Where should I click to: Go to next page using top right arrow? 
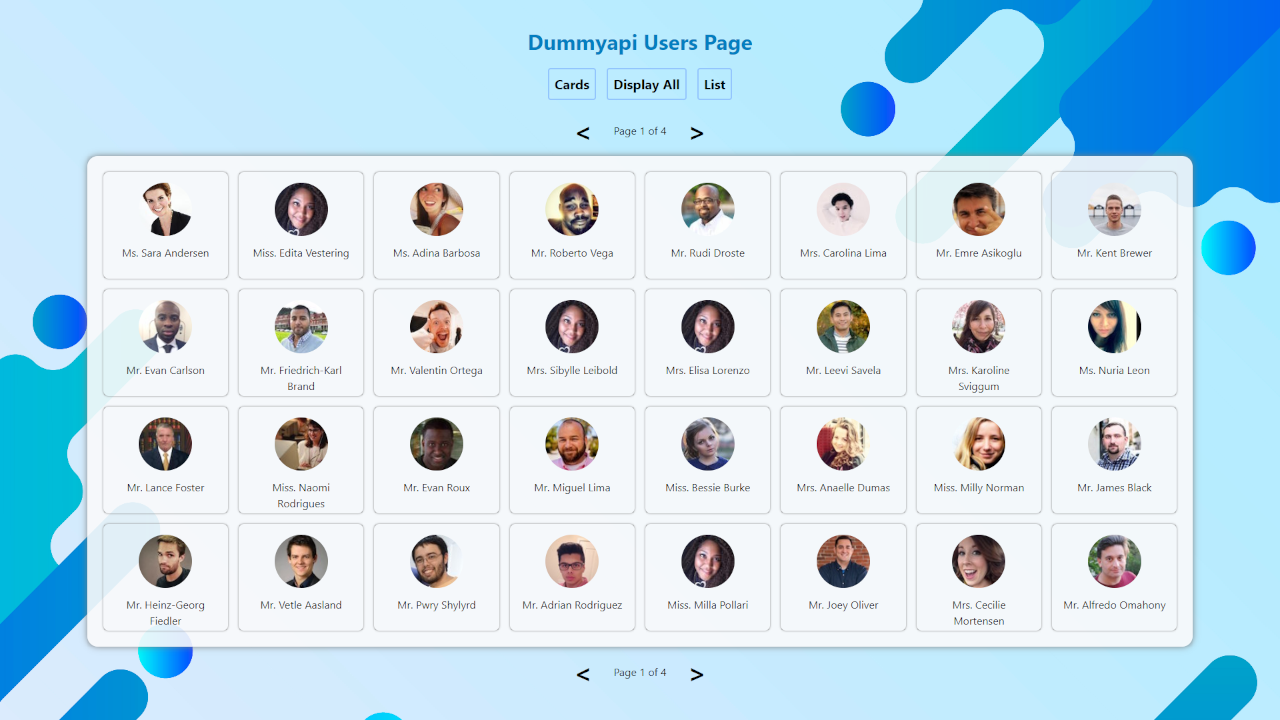(x=697, y=133)
